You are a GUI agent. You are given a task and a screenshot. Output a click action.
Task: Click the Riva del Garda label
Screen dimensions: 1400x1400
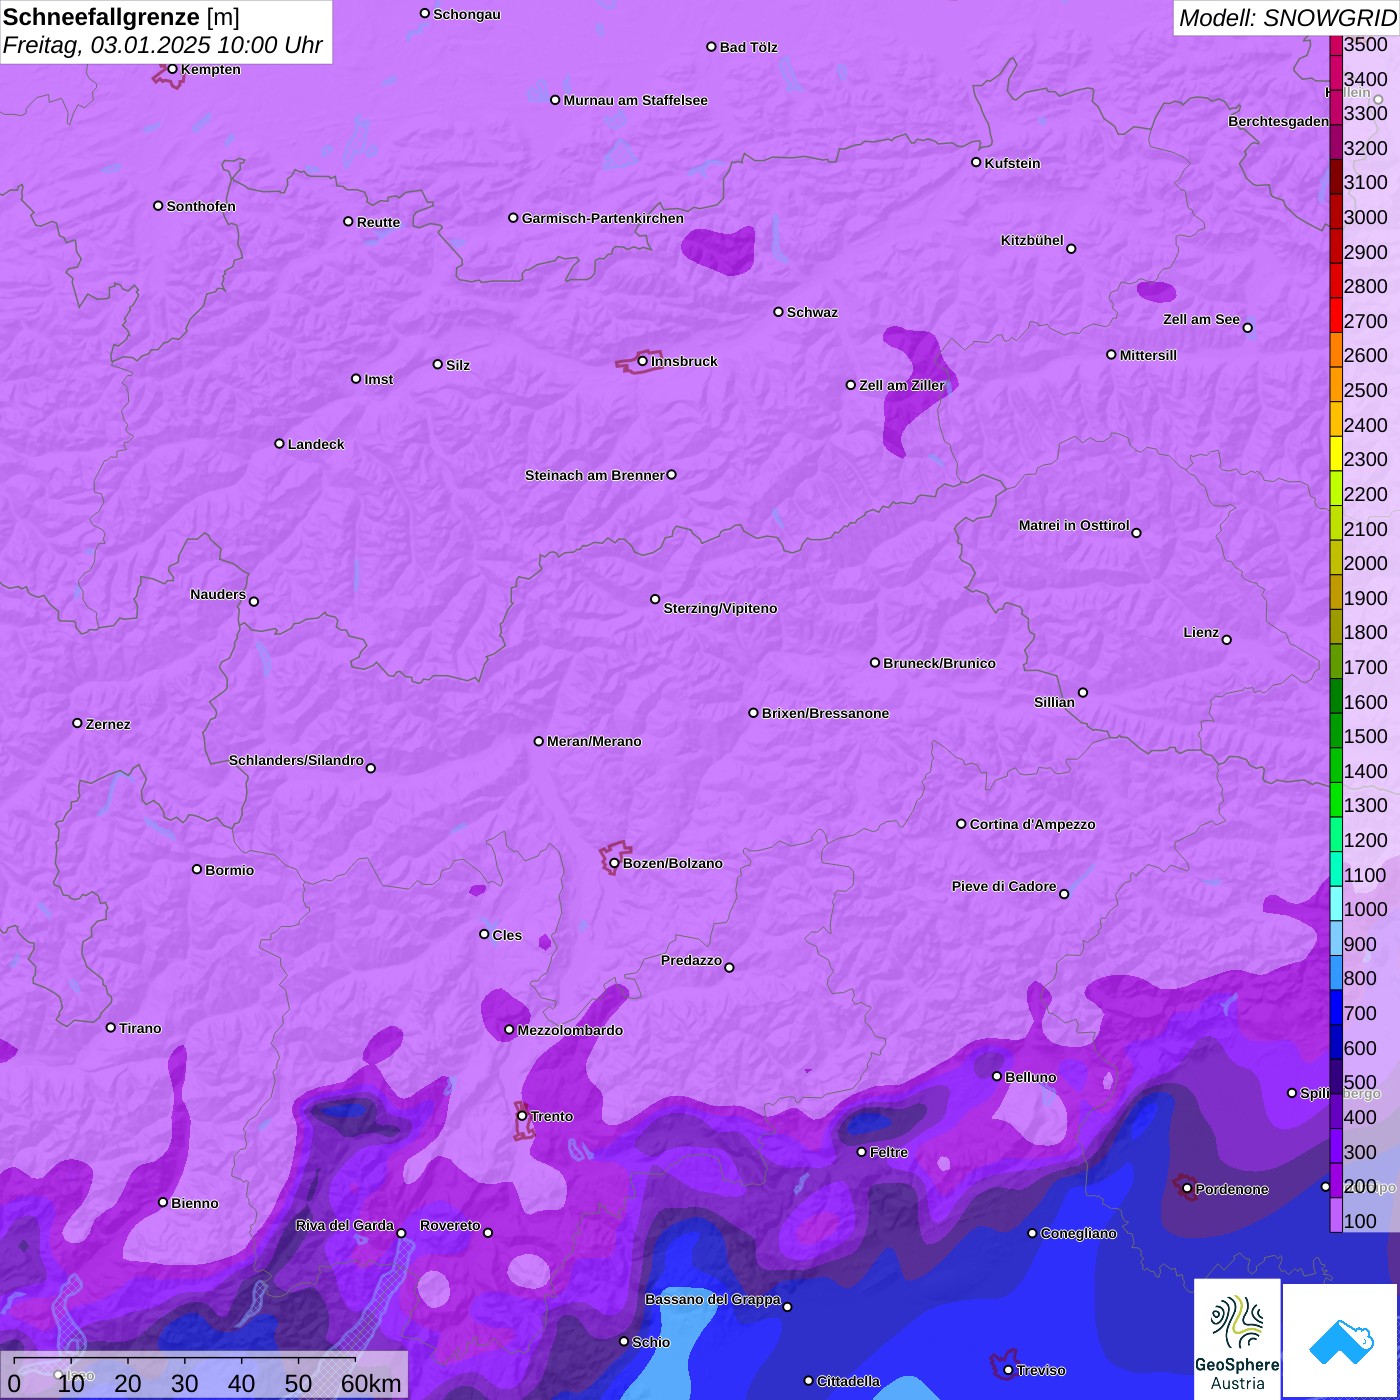click(x=345, y=1225)
